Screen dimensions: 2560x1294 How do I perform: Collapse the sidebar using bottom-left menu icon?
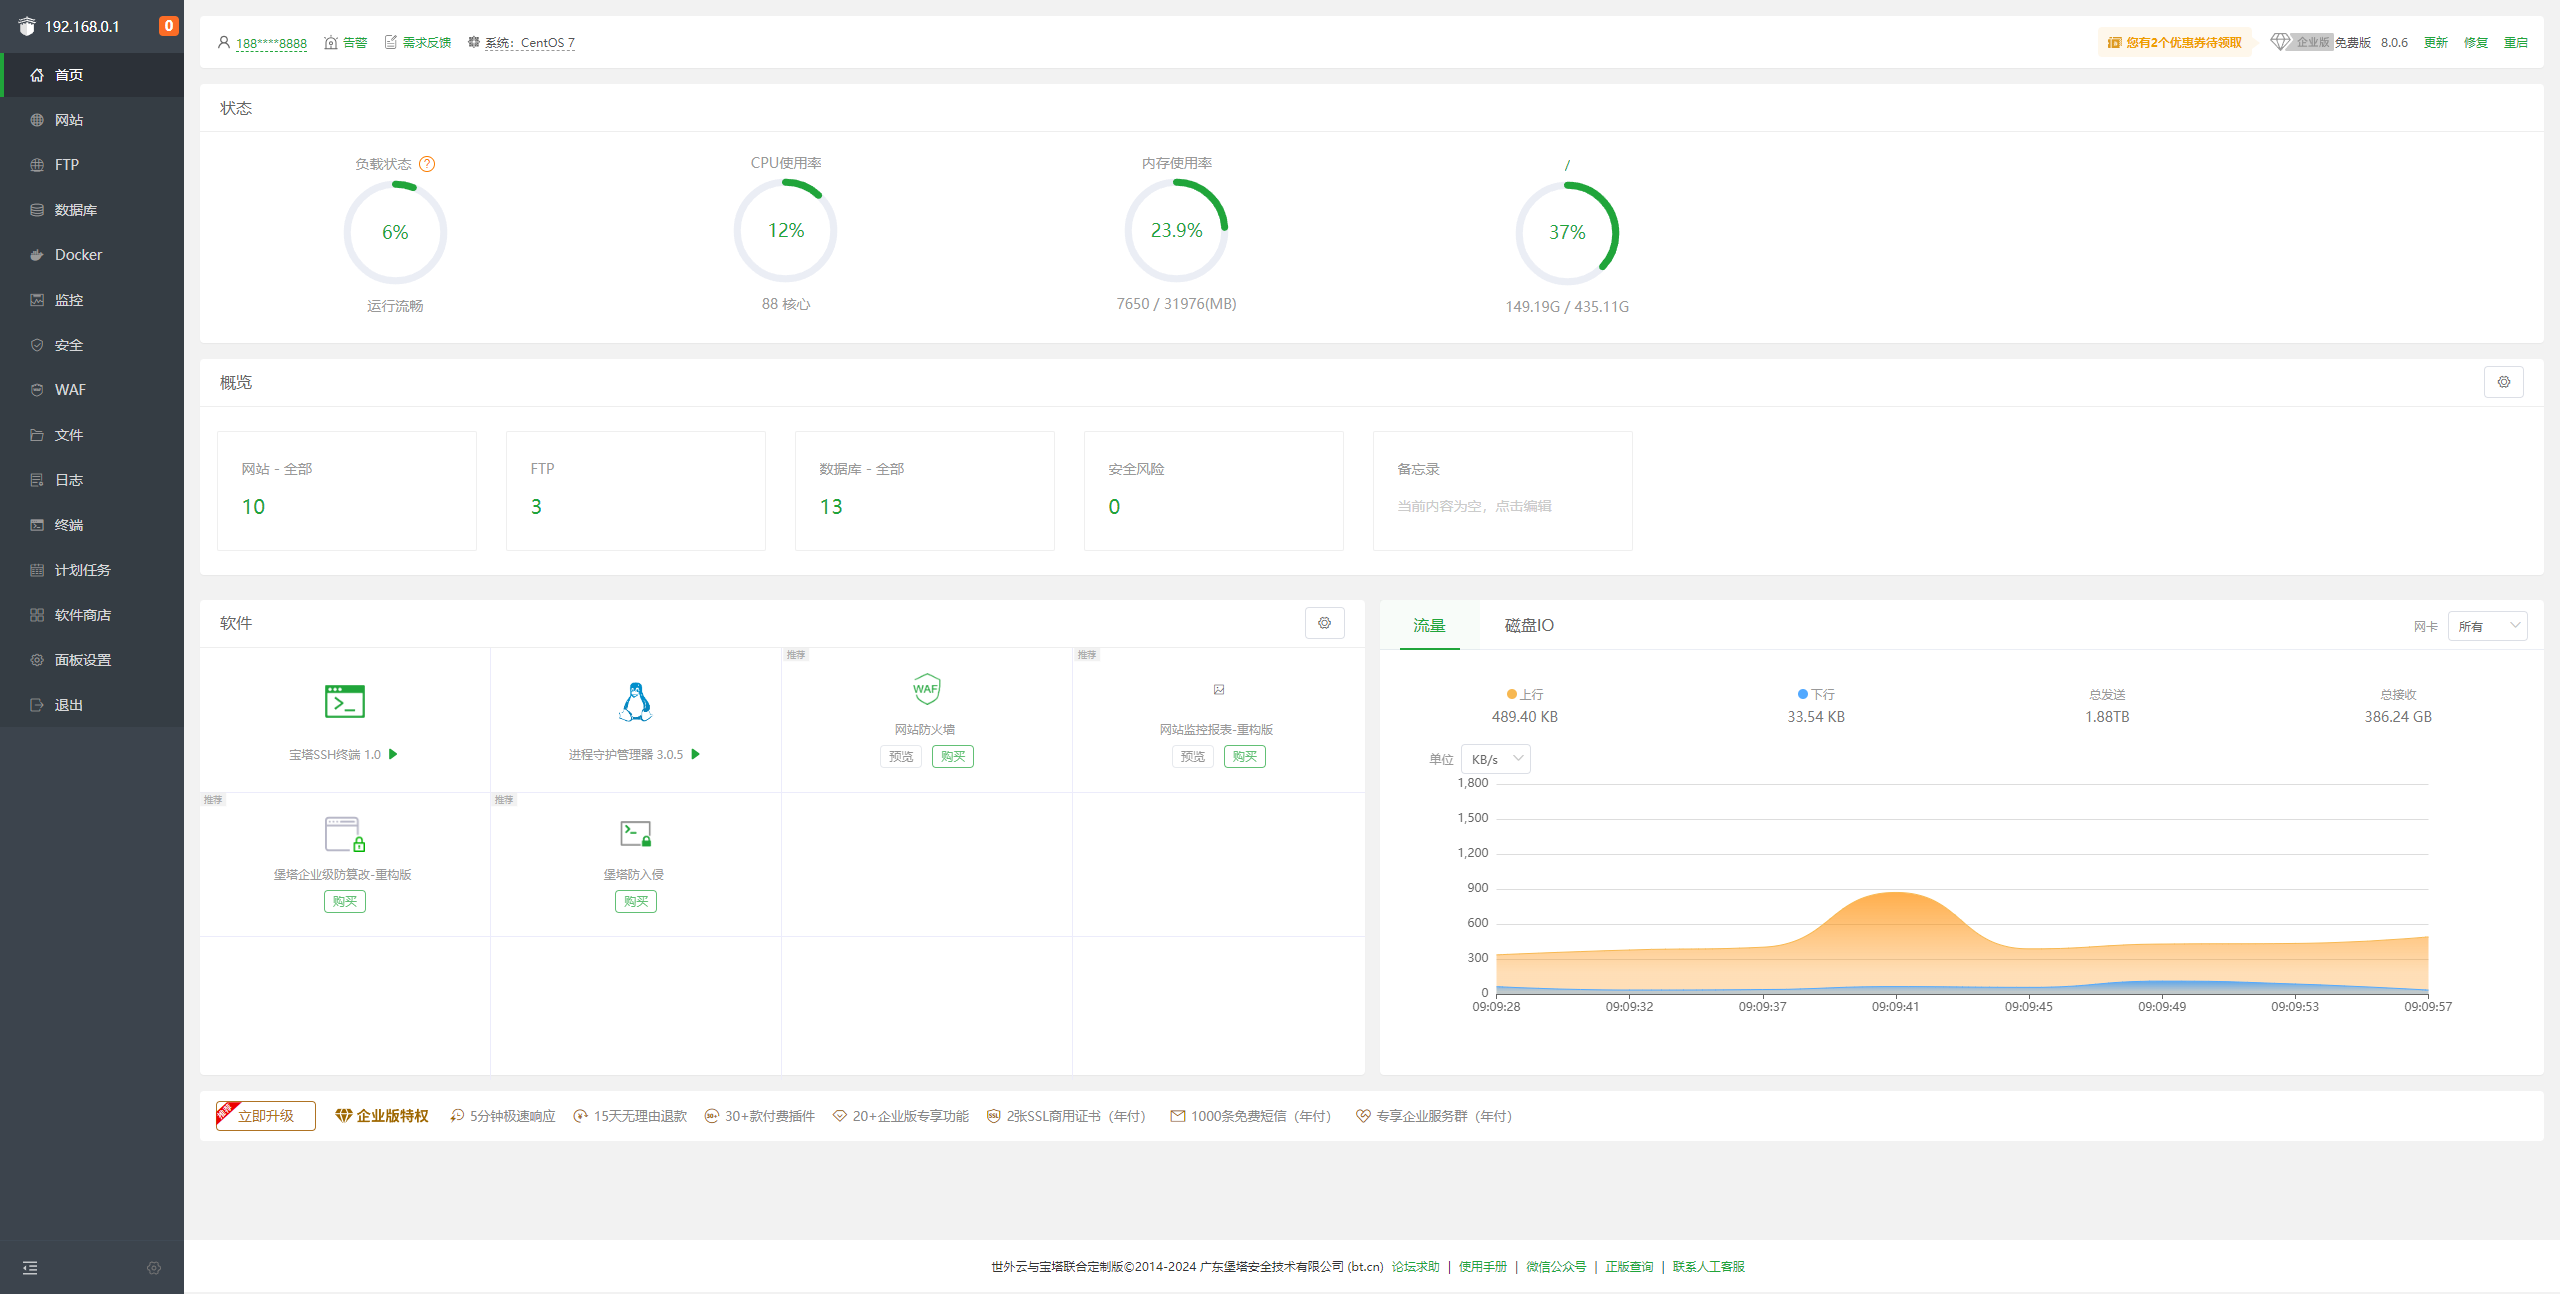click(x=30, y=1268)
